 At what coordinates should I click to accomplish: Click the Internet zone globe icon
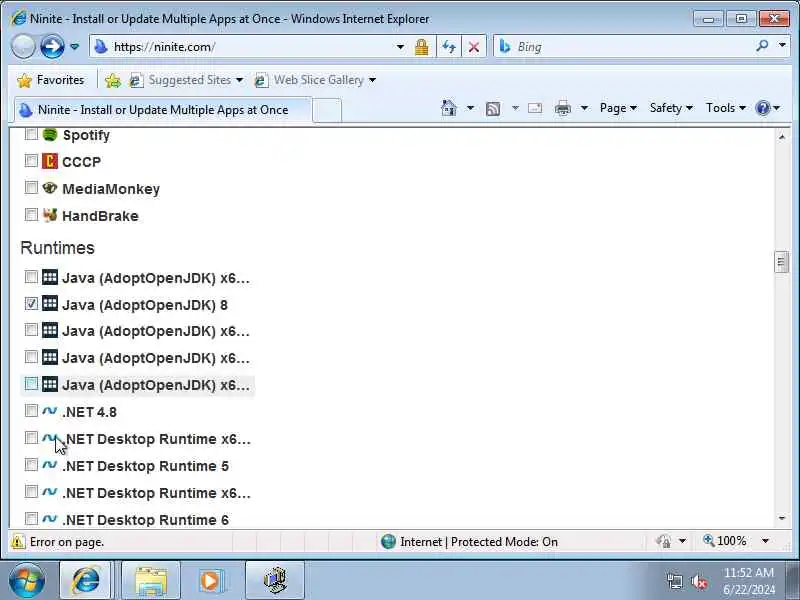point(388,541)
